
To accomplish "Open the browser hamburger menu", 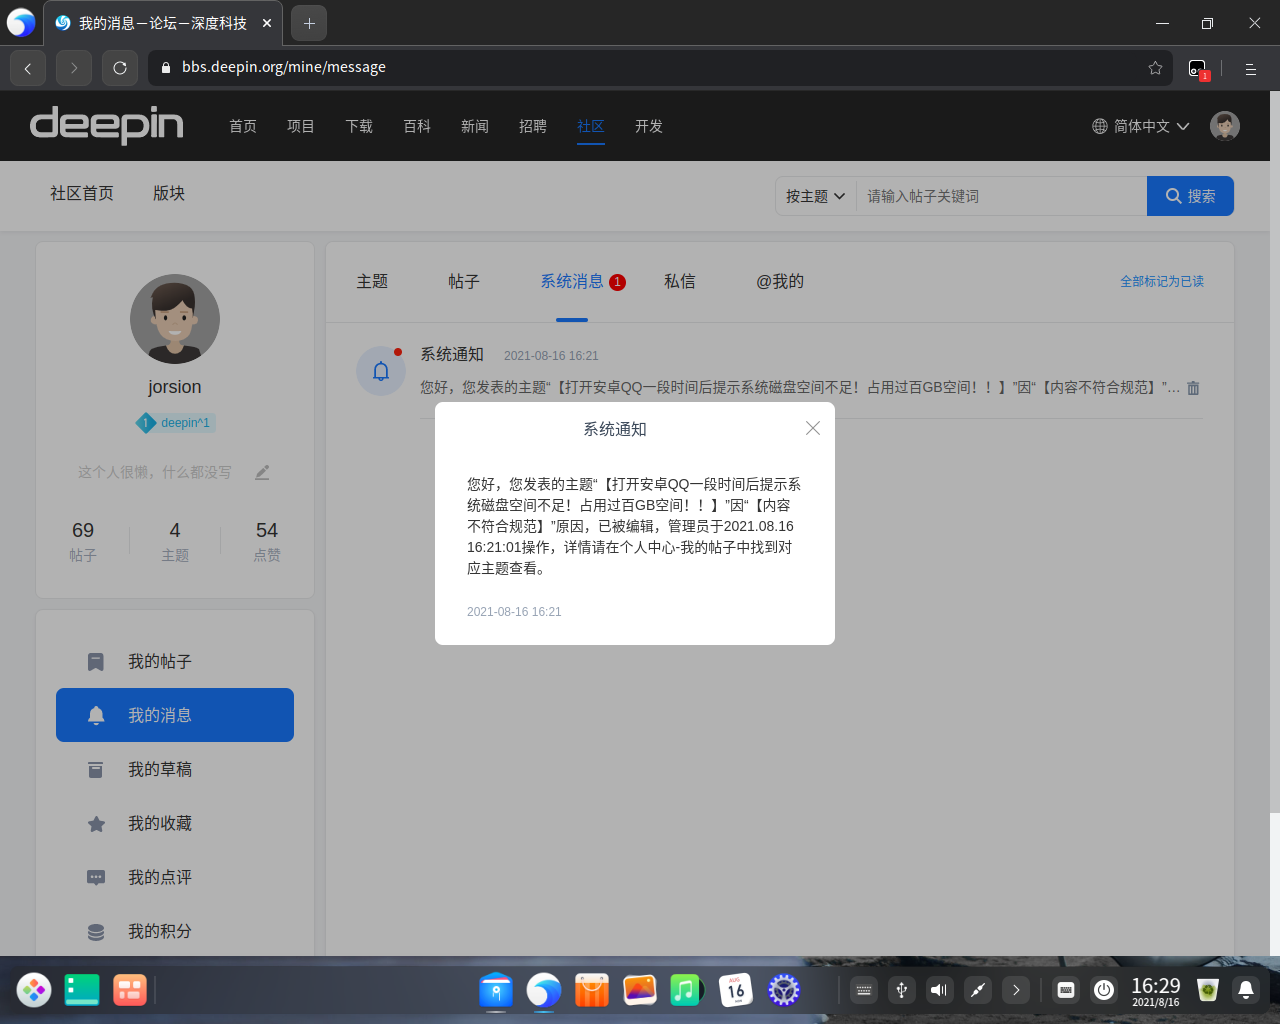I will coord(1250,68).
